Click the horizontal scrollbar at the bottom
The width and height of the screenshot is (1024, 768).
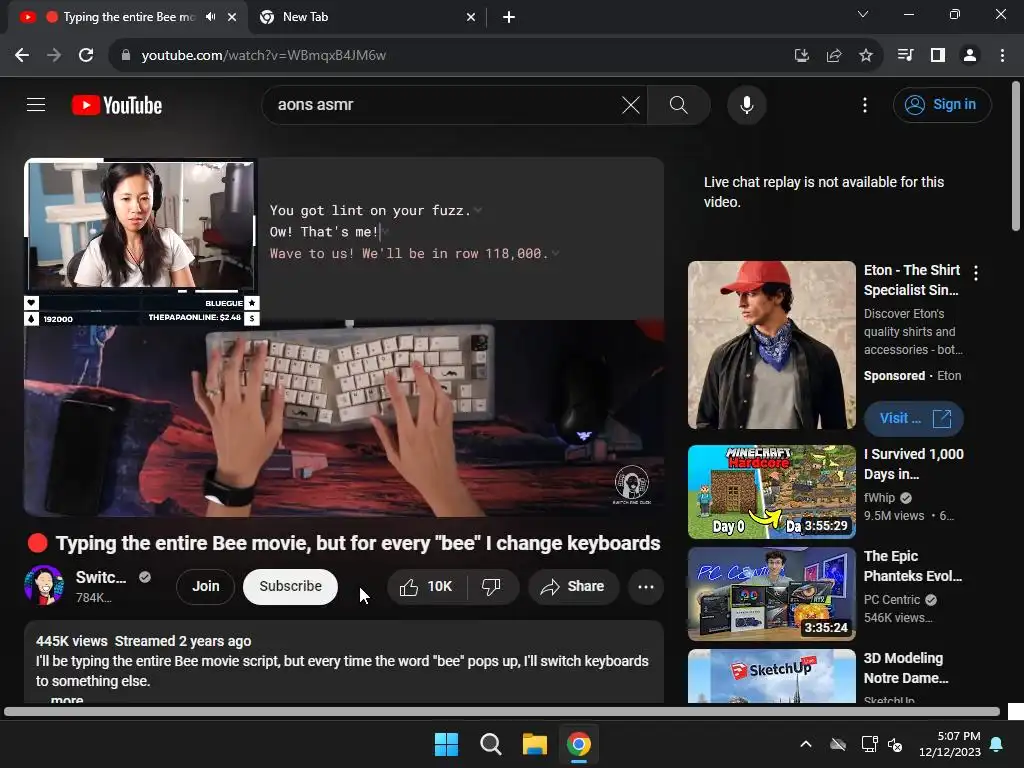[x=502, y=711]
